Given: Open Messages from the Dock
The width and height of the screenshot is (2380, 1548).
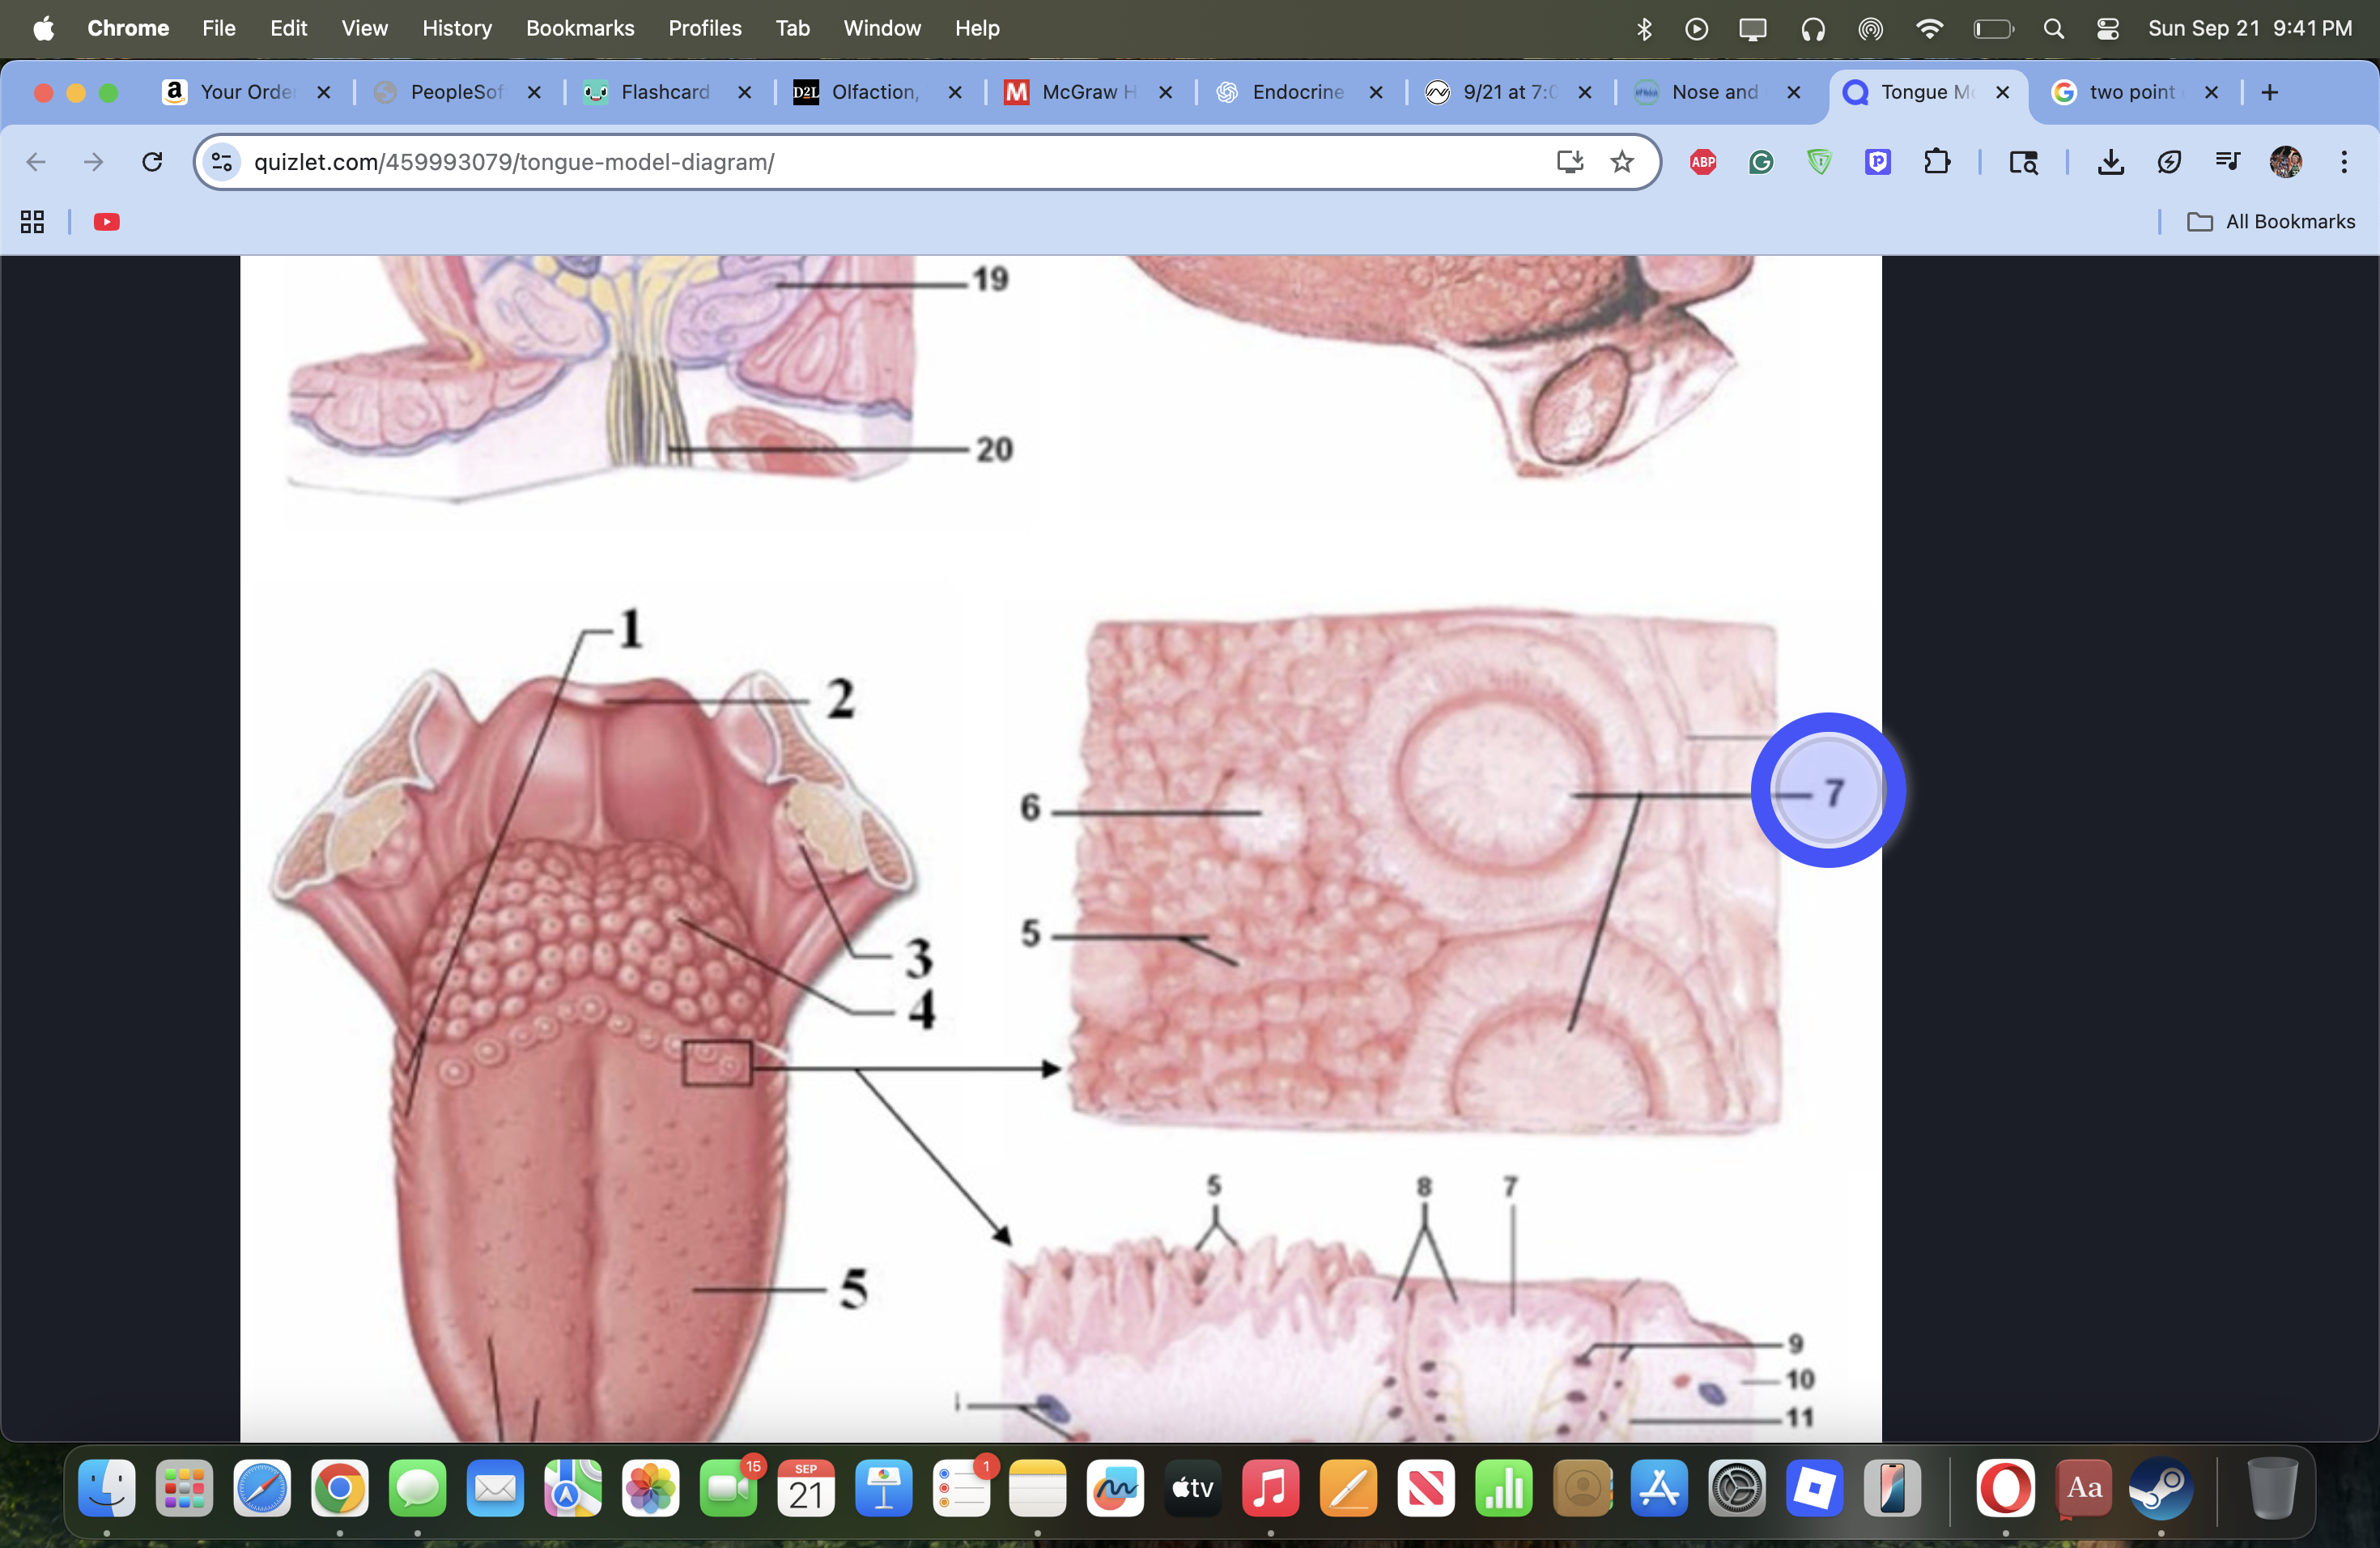Looking at the screenshot, I should 417,1487.
